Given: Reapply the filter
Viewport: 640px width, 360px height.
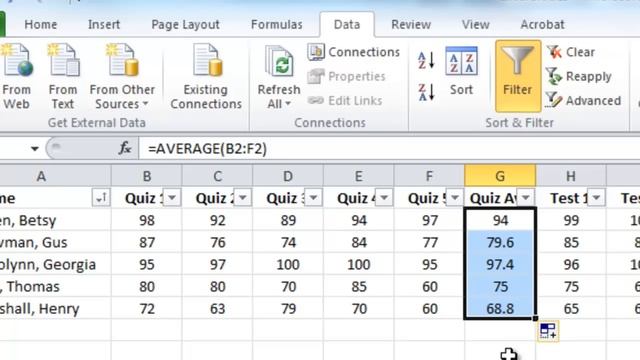Looking at the screenshot, I should 579,76.
